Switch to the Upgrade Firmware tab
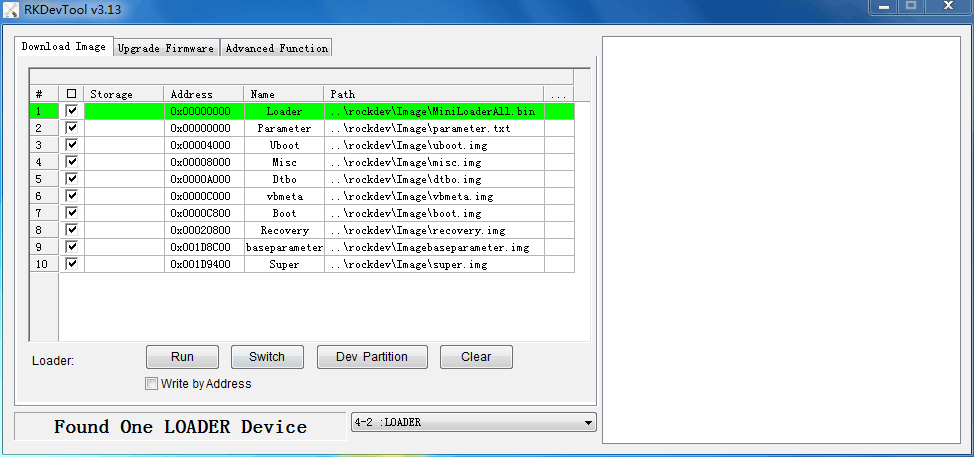974x457 pixels. click(x=165, y=48)
